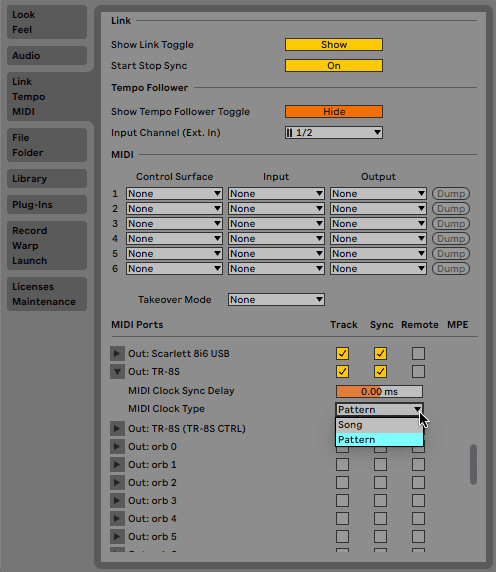Enable Track checkbox for Out: orb 2
Viewport: 496px width, 572px height.
click(x=342, y=482)
